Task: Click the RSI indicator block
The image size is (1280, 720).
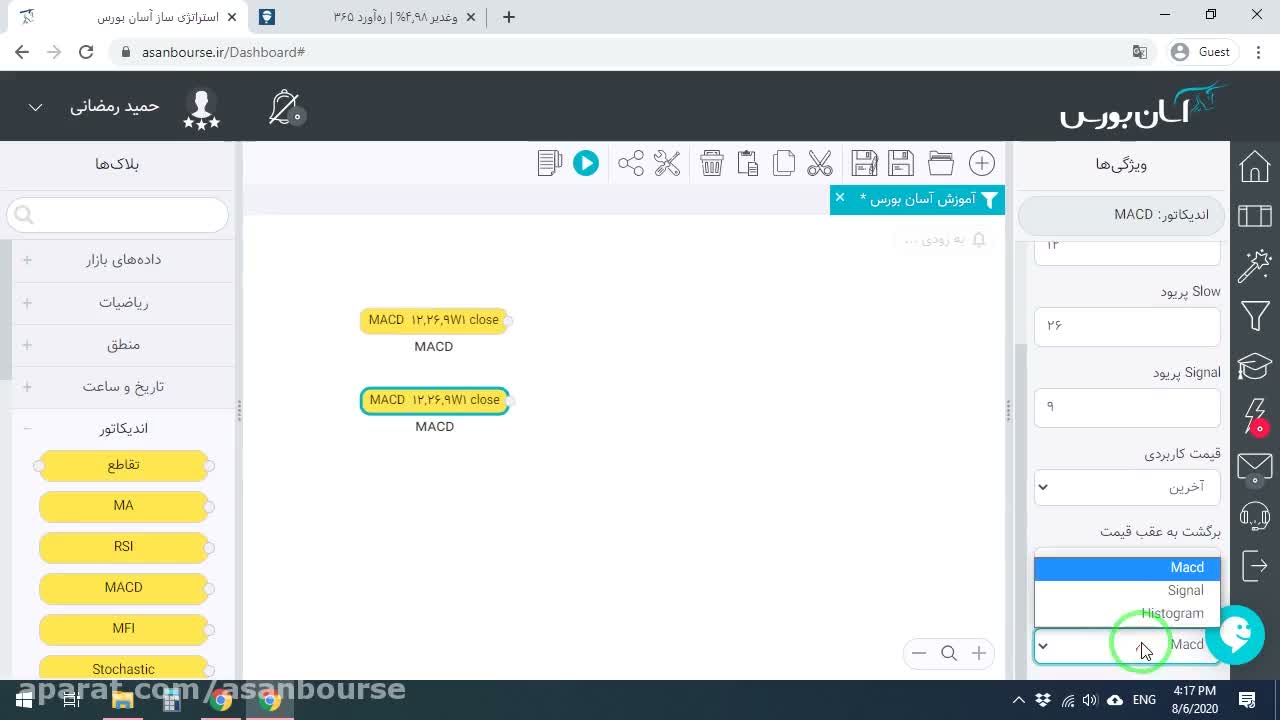Action: [x=124, y=546]
